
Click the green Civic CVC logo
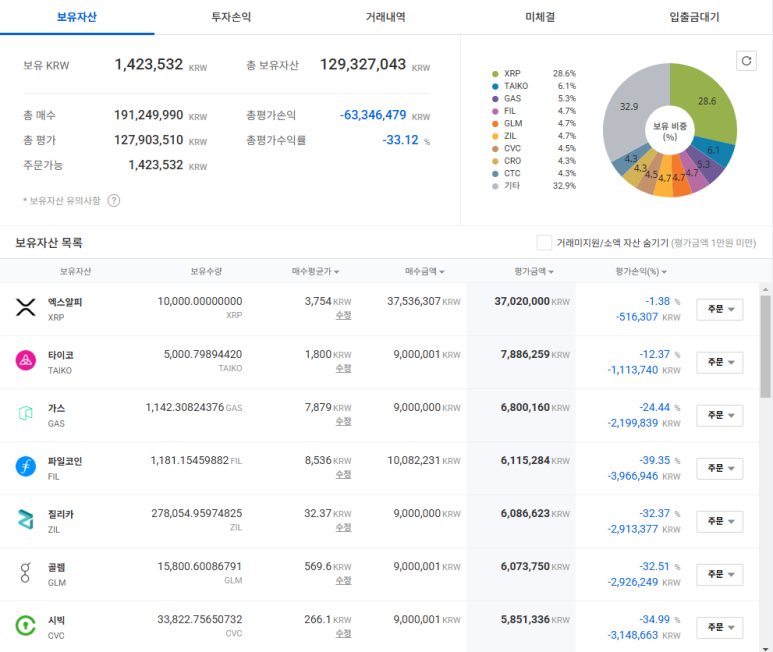26,625
